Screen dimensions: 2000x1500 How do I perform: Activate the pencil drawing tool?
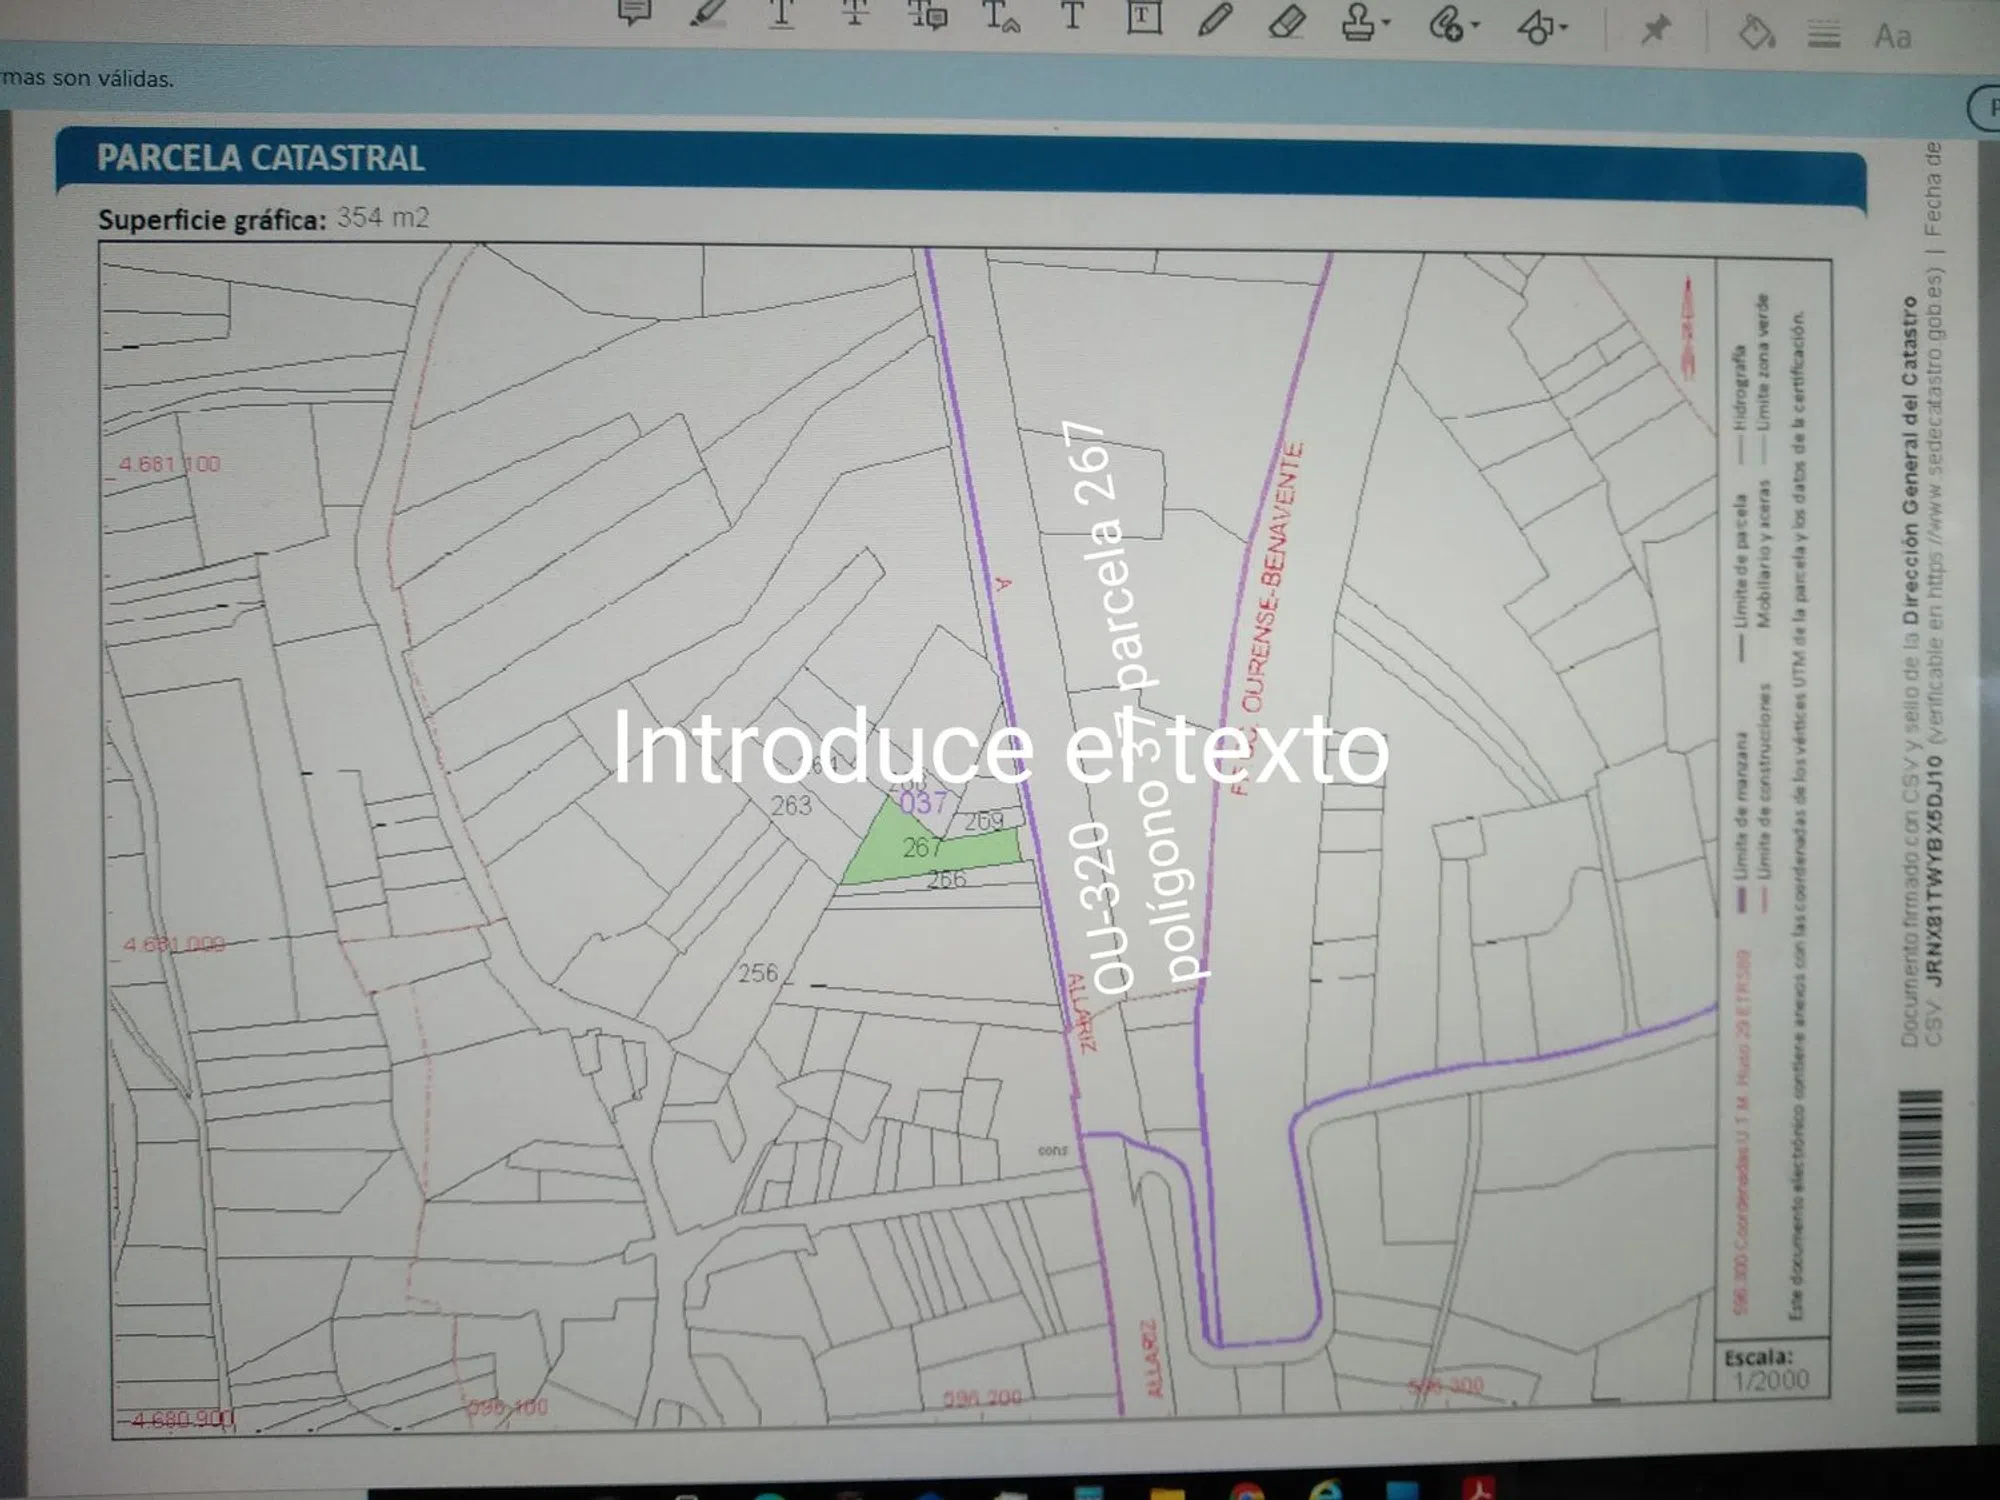[1214, 19]
